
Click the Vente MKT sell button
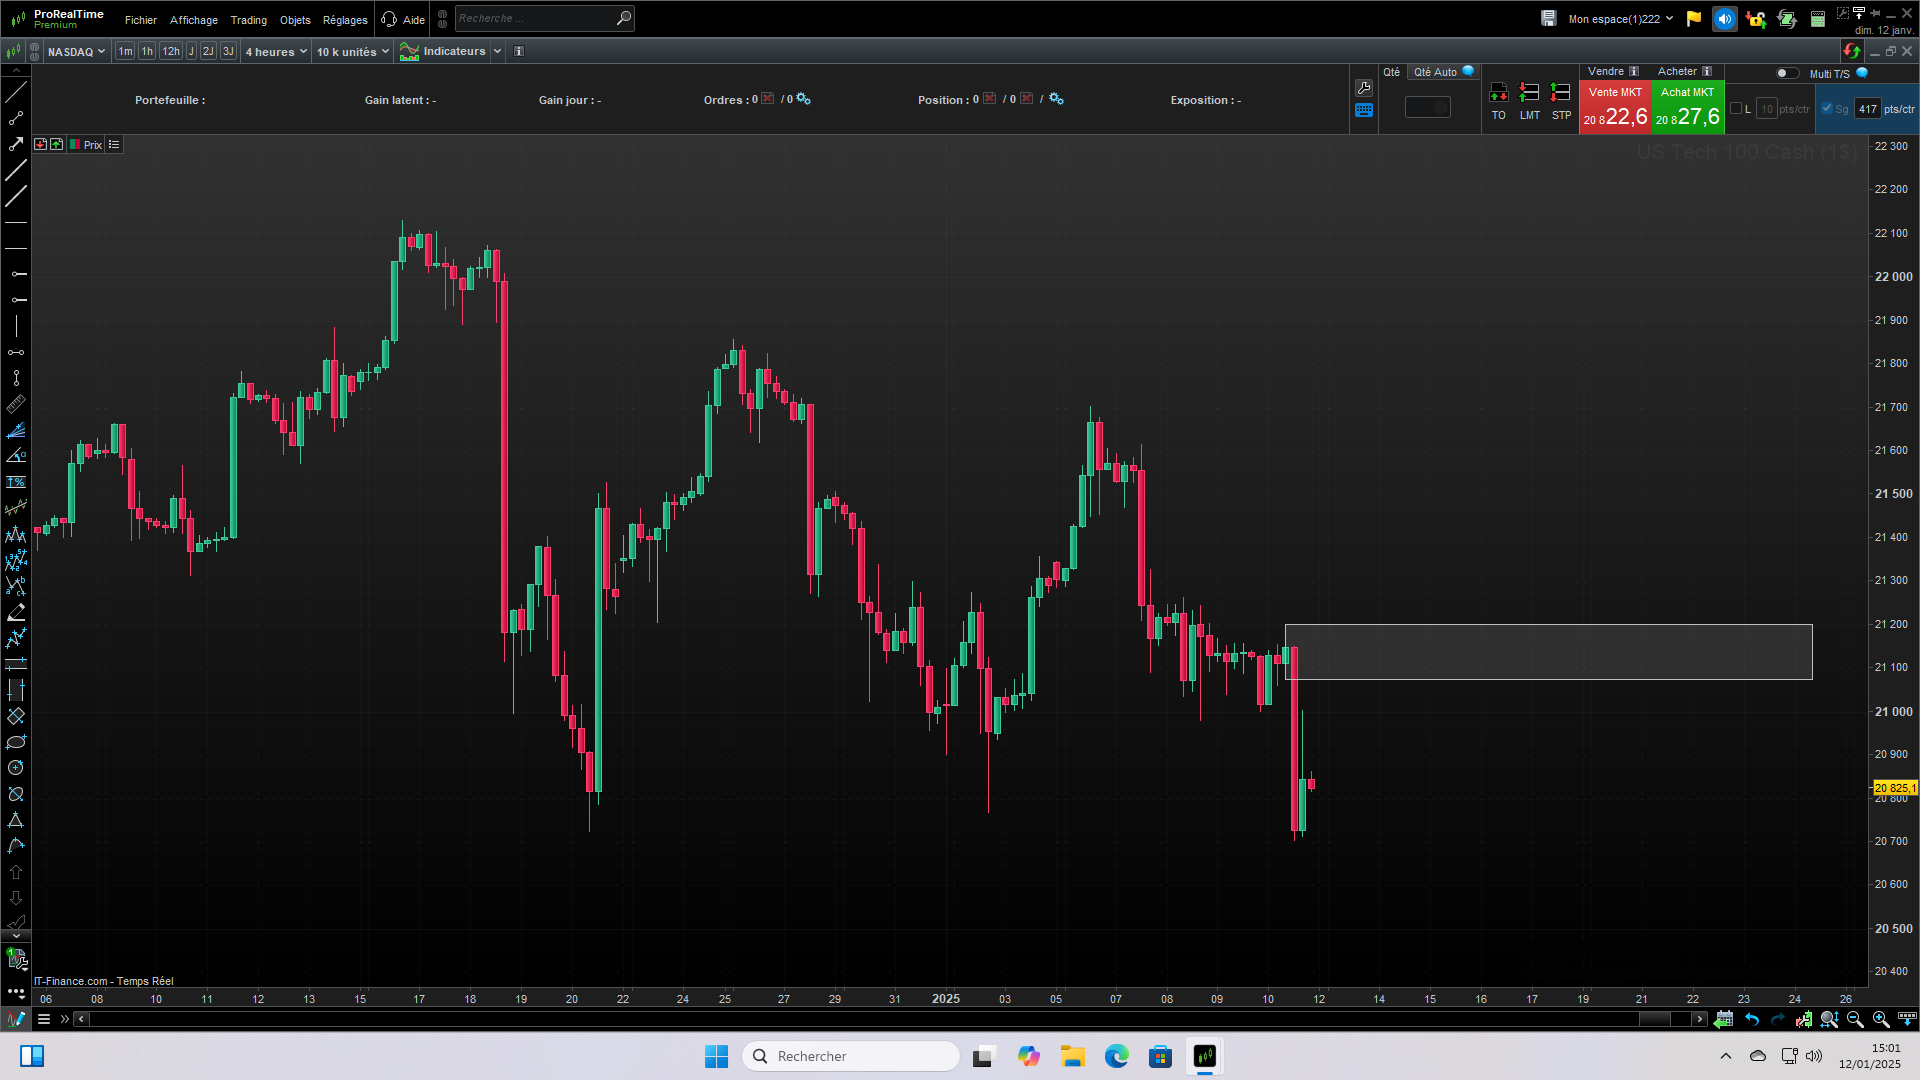pos(1615,107)
